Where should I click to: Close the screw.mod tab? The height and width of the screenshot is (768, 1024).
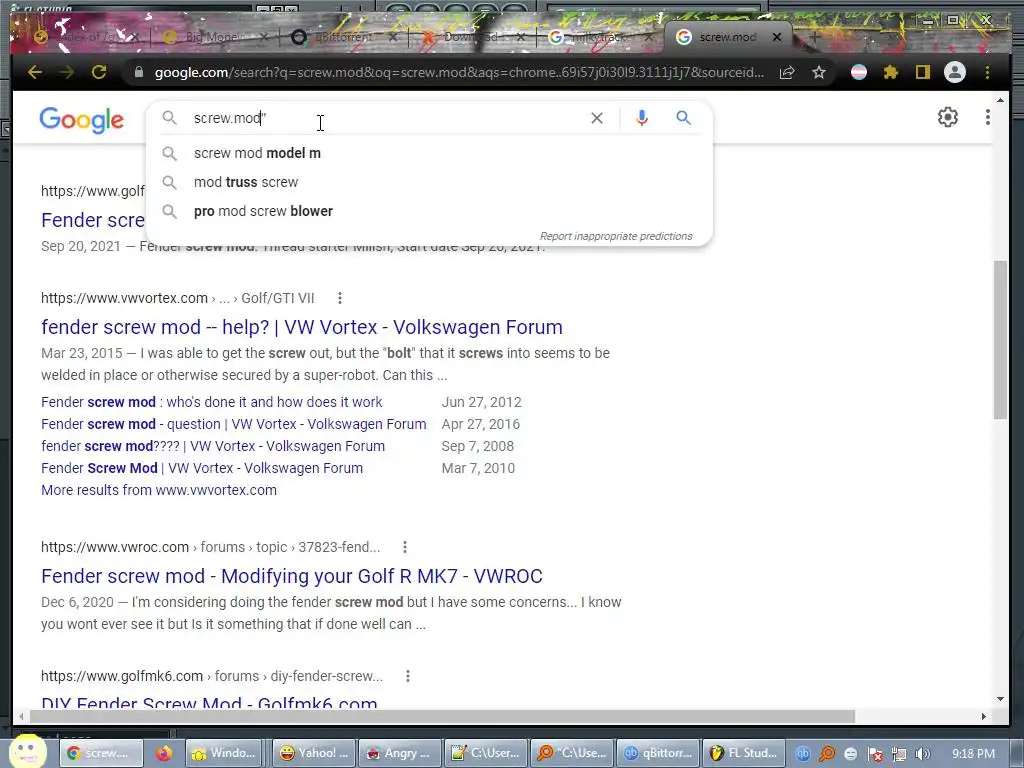pyautogui.click(x=776, y=37)
